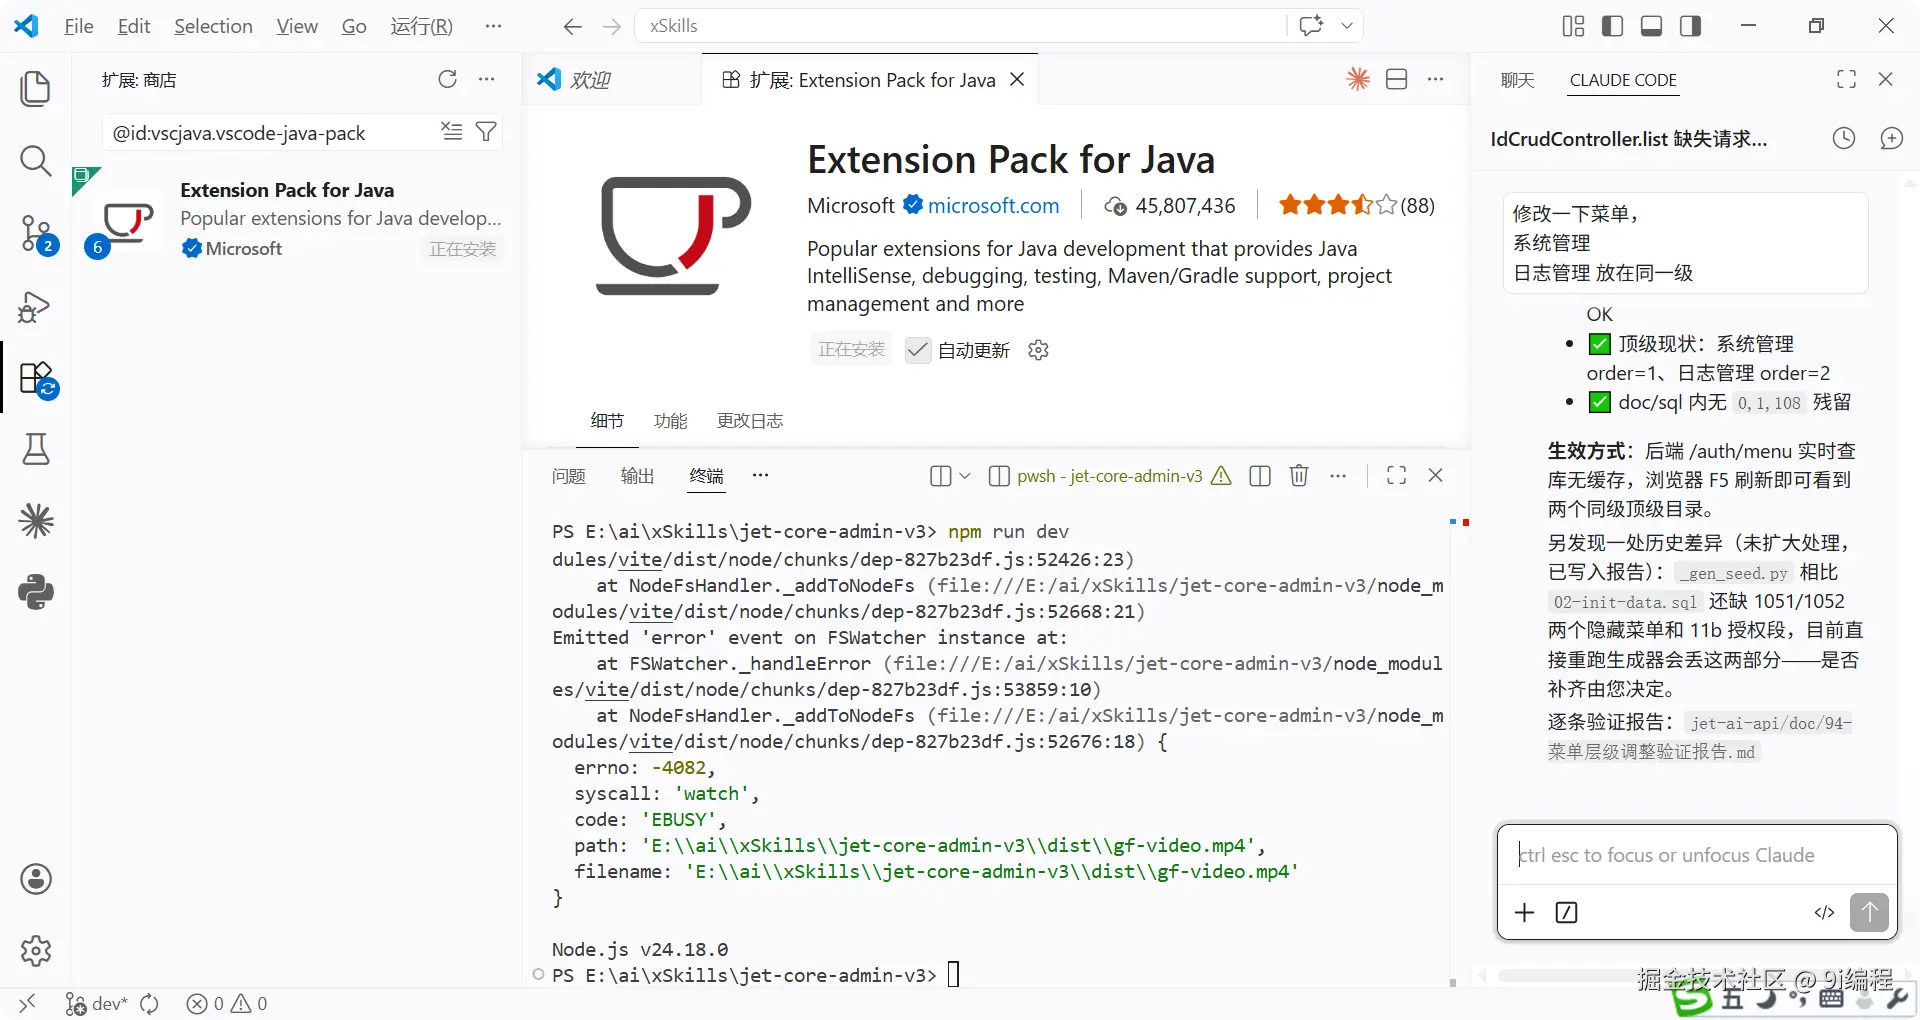Viewport: 1920px width, 1020px height.
Task: Clear the extensions search results
Action: [452, 131]
